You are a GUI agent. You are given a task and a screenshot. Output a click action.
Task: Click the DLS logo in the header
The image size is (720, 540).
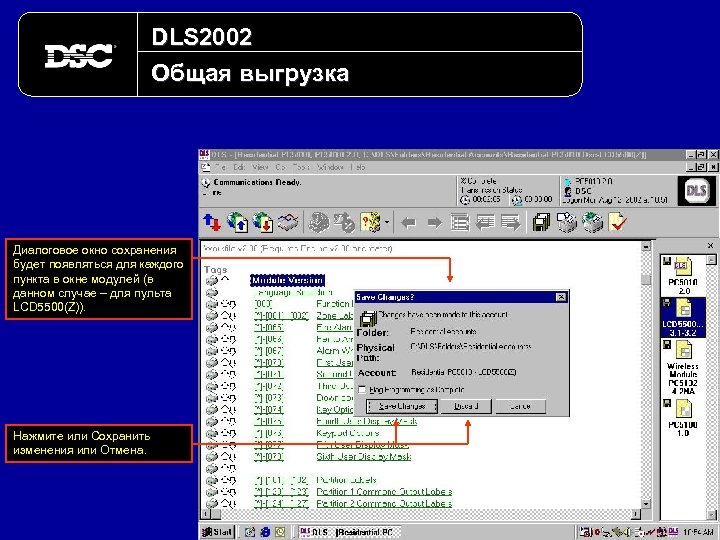tap(696, 190)
